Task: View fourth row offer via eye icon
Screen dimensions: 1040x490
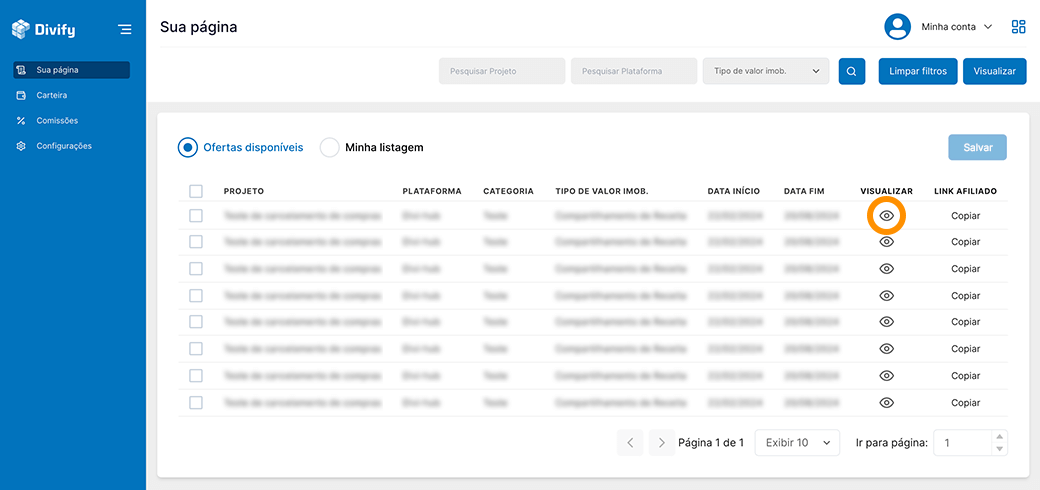Action: click(x=887, y=295)
